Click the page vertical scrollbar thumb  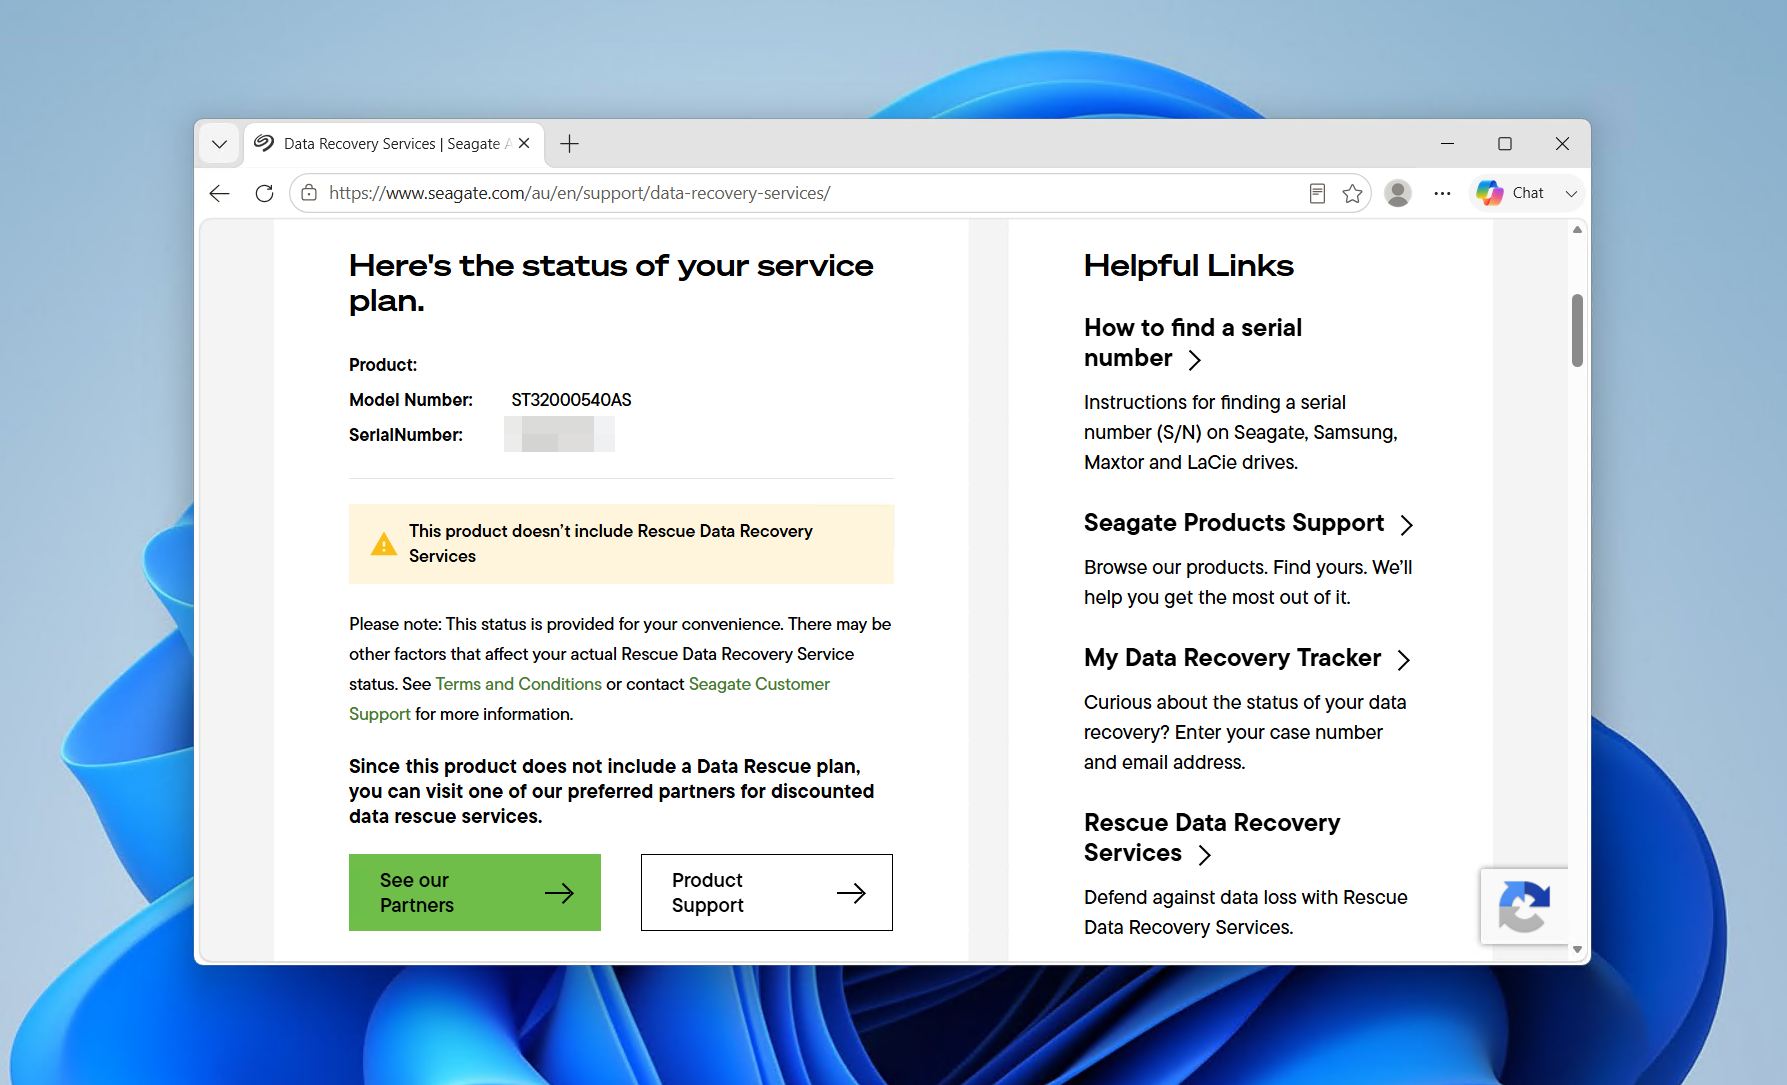tap(1577, 330)
